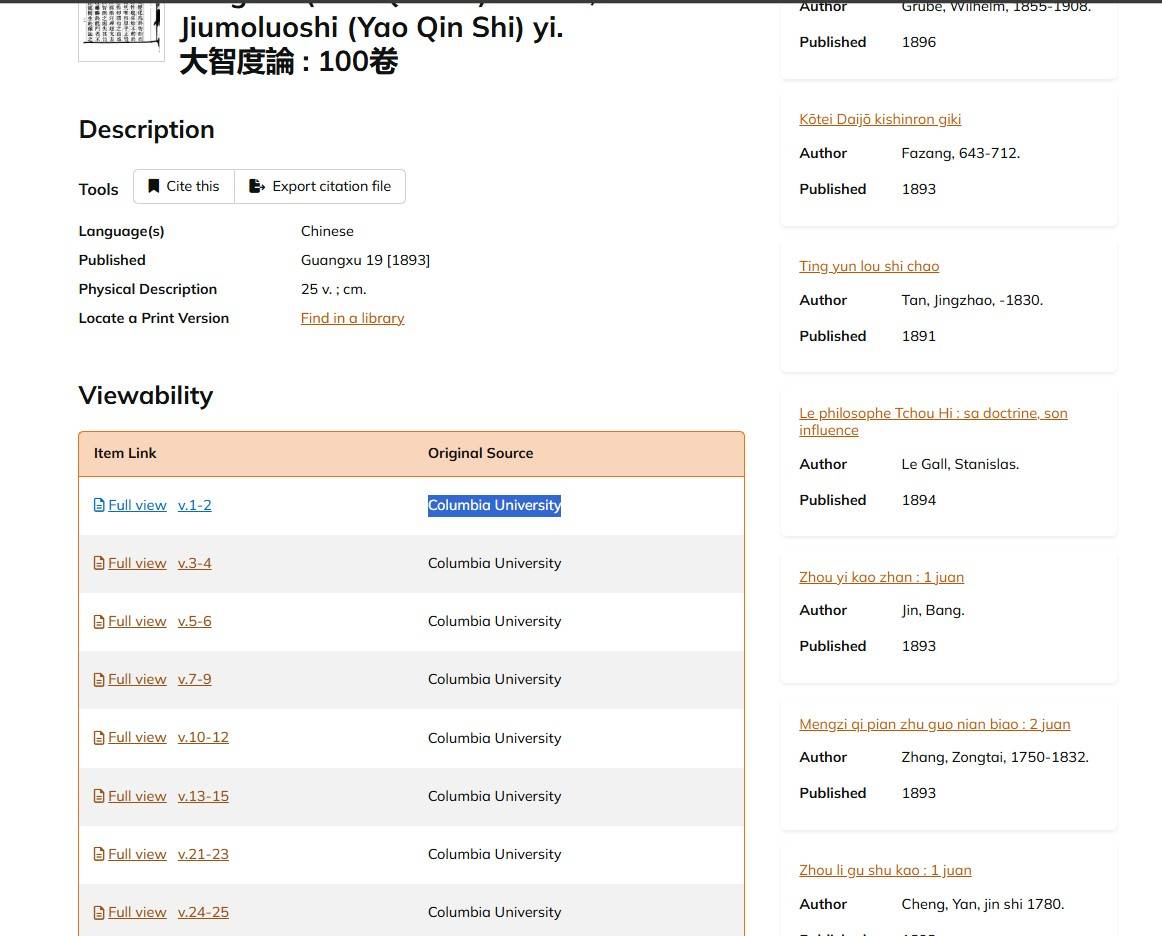Open the v.24-25 volume link
The height and width of the screenshot is (936, 1162).
click(203, 912)
